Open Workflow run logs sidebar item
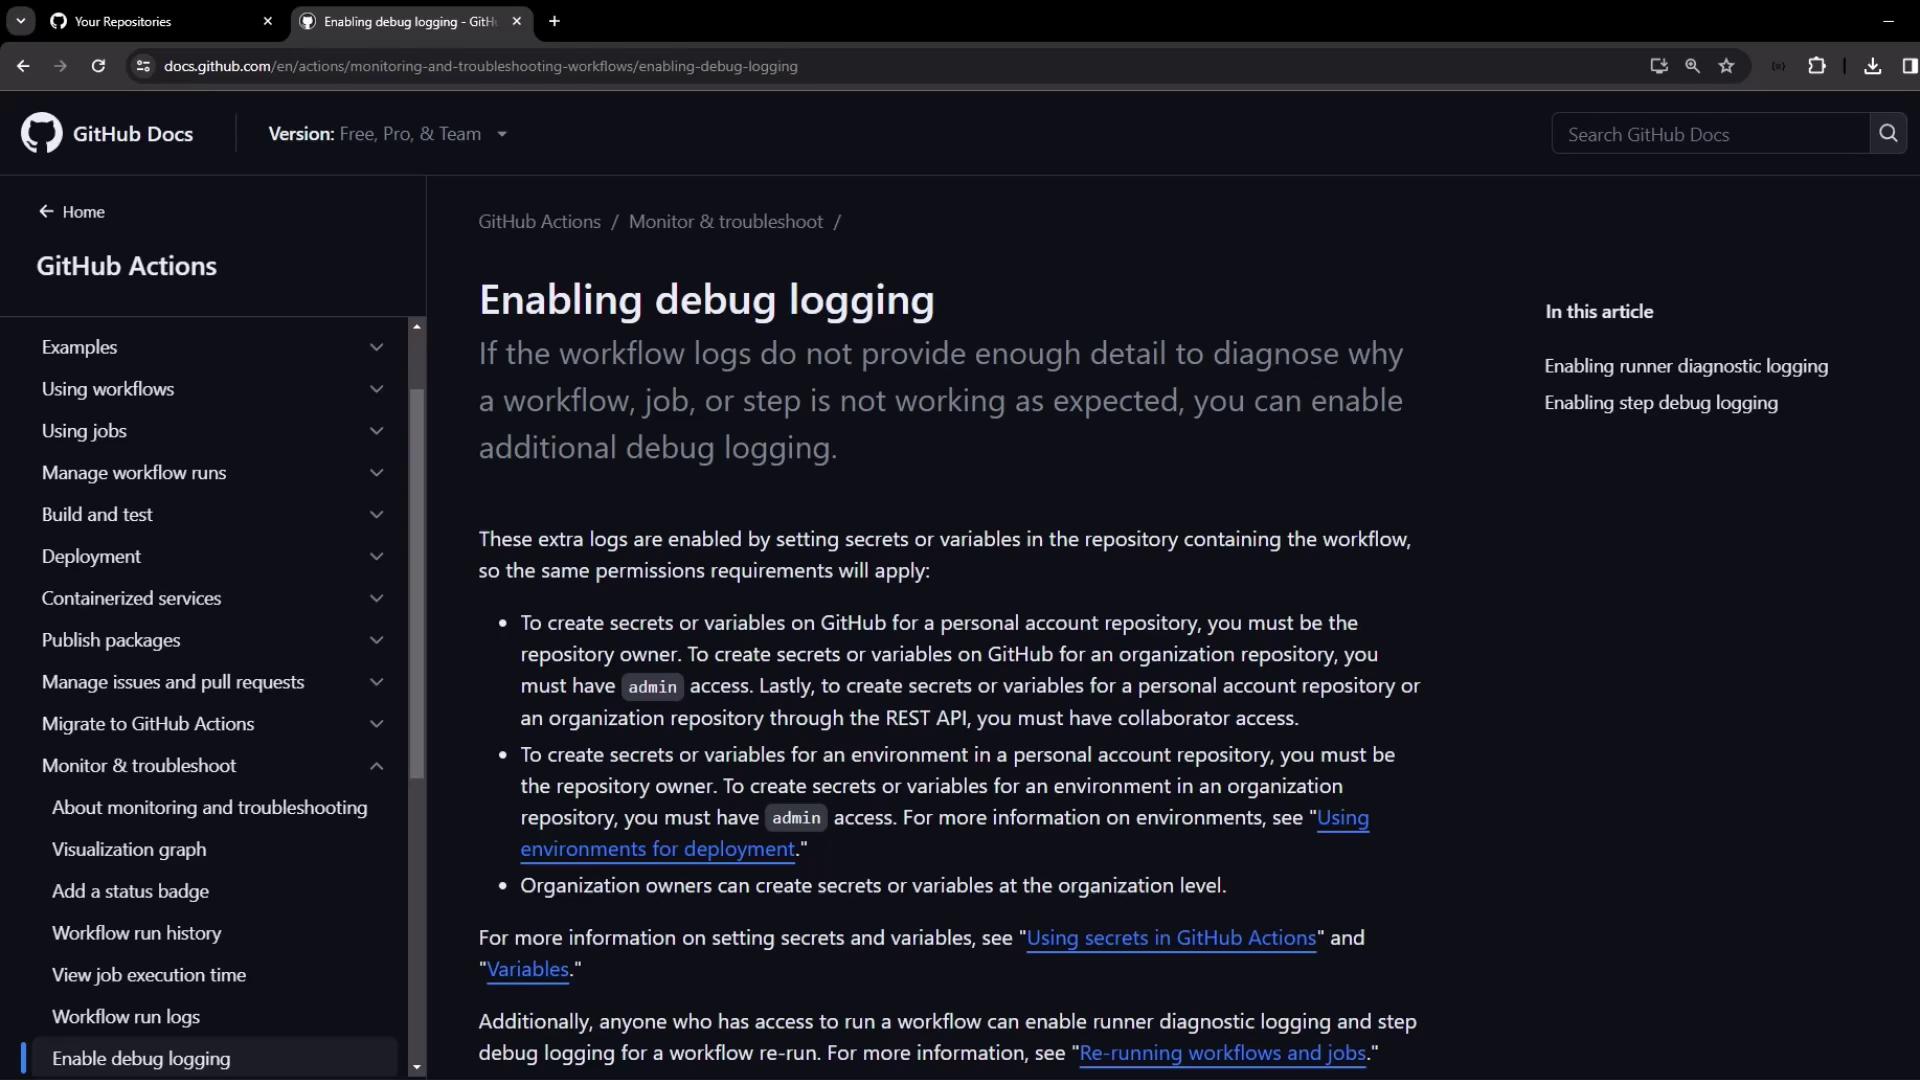The height and width of the screenshot is (1080, 1920). [126, 1017]
